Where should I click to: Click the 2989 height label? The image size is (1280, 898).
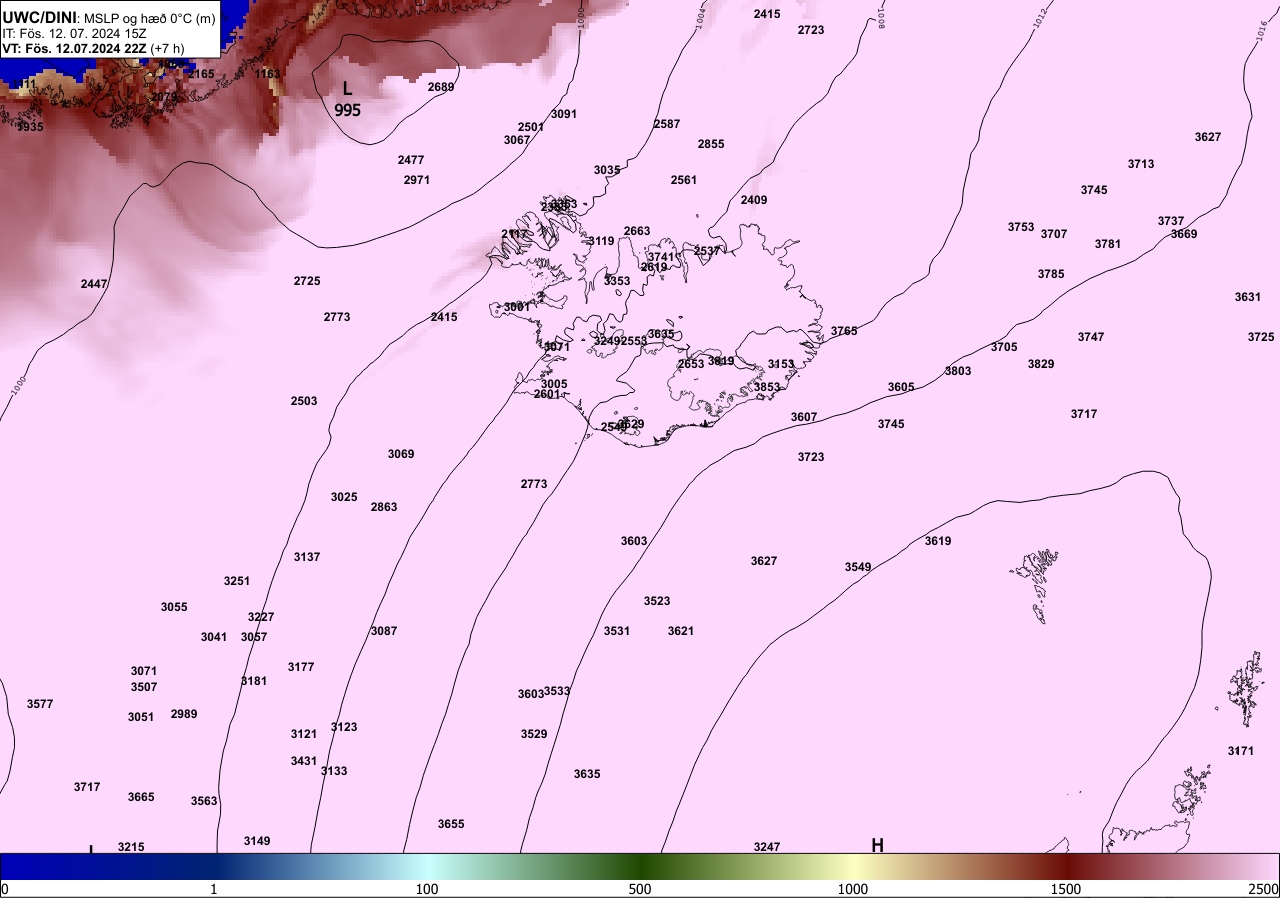click(x=184, y=714)
